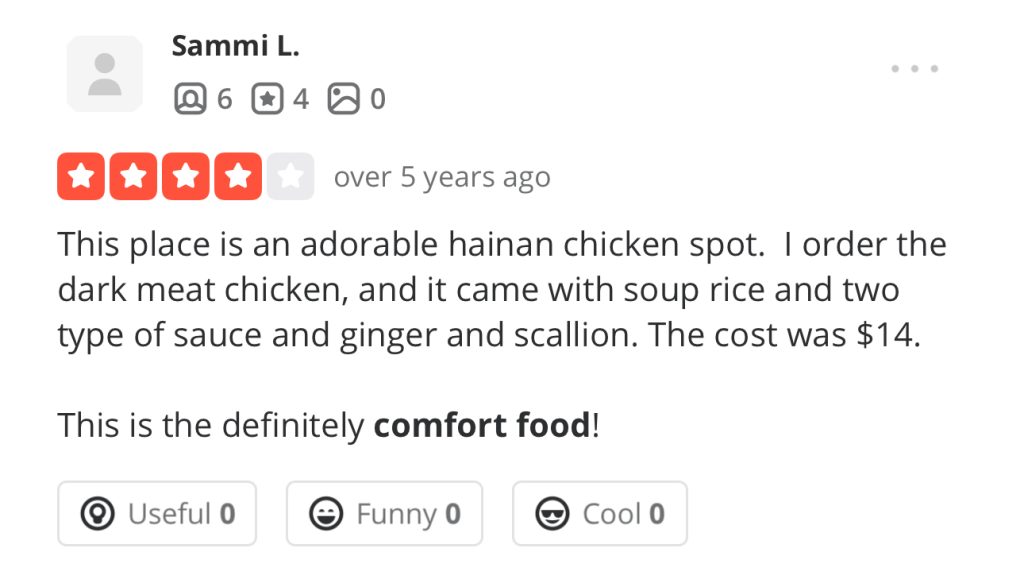Mark the review as Useful
The height and width of the screenshot is (579, 1024).
[157, 514]
